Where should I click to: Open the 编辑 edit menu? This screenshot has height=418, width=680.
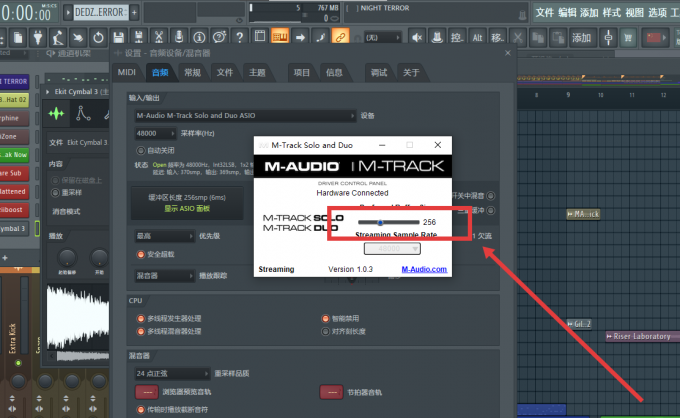coord(567,13)
